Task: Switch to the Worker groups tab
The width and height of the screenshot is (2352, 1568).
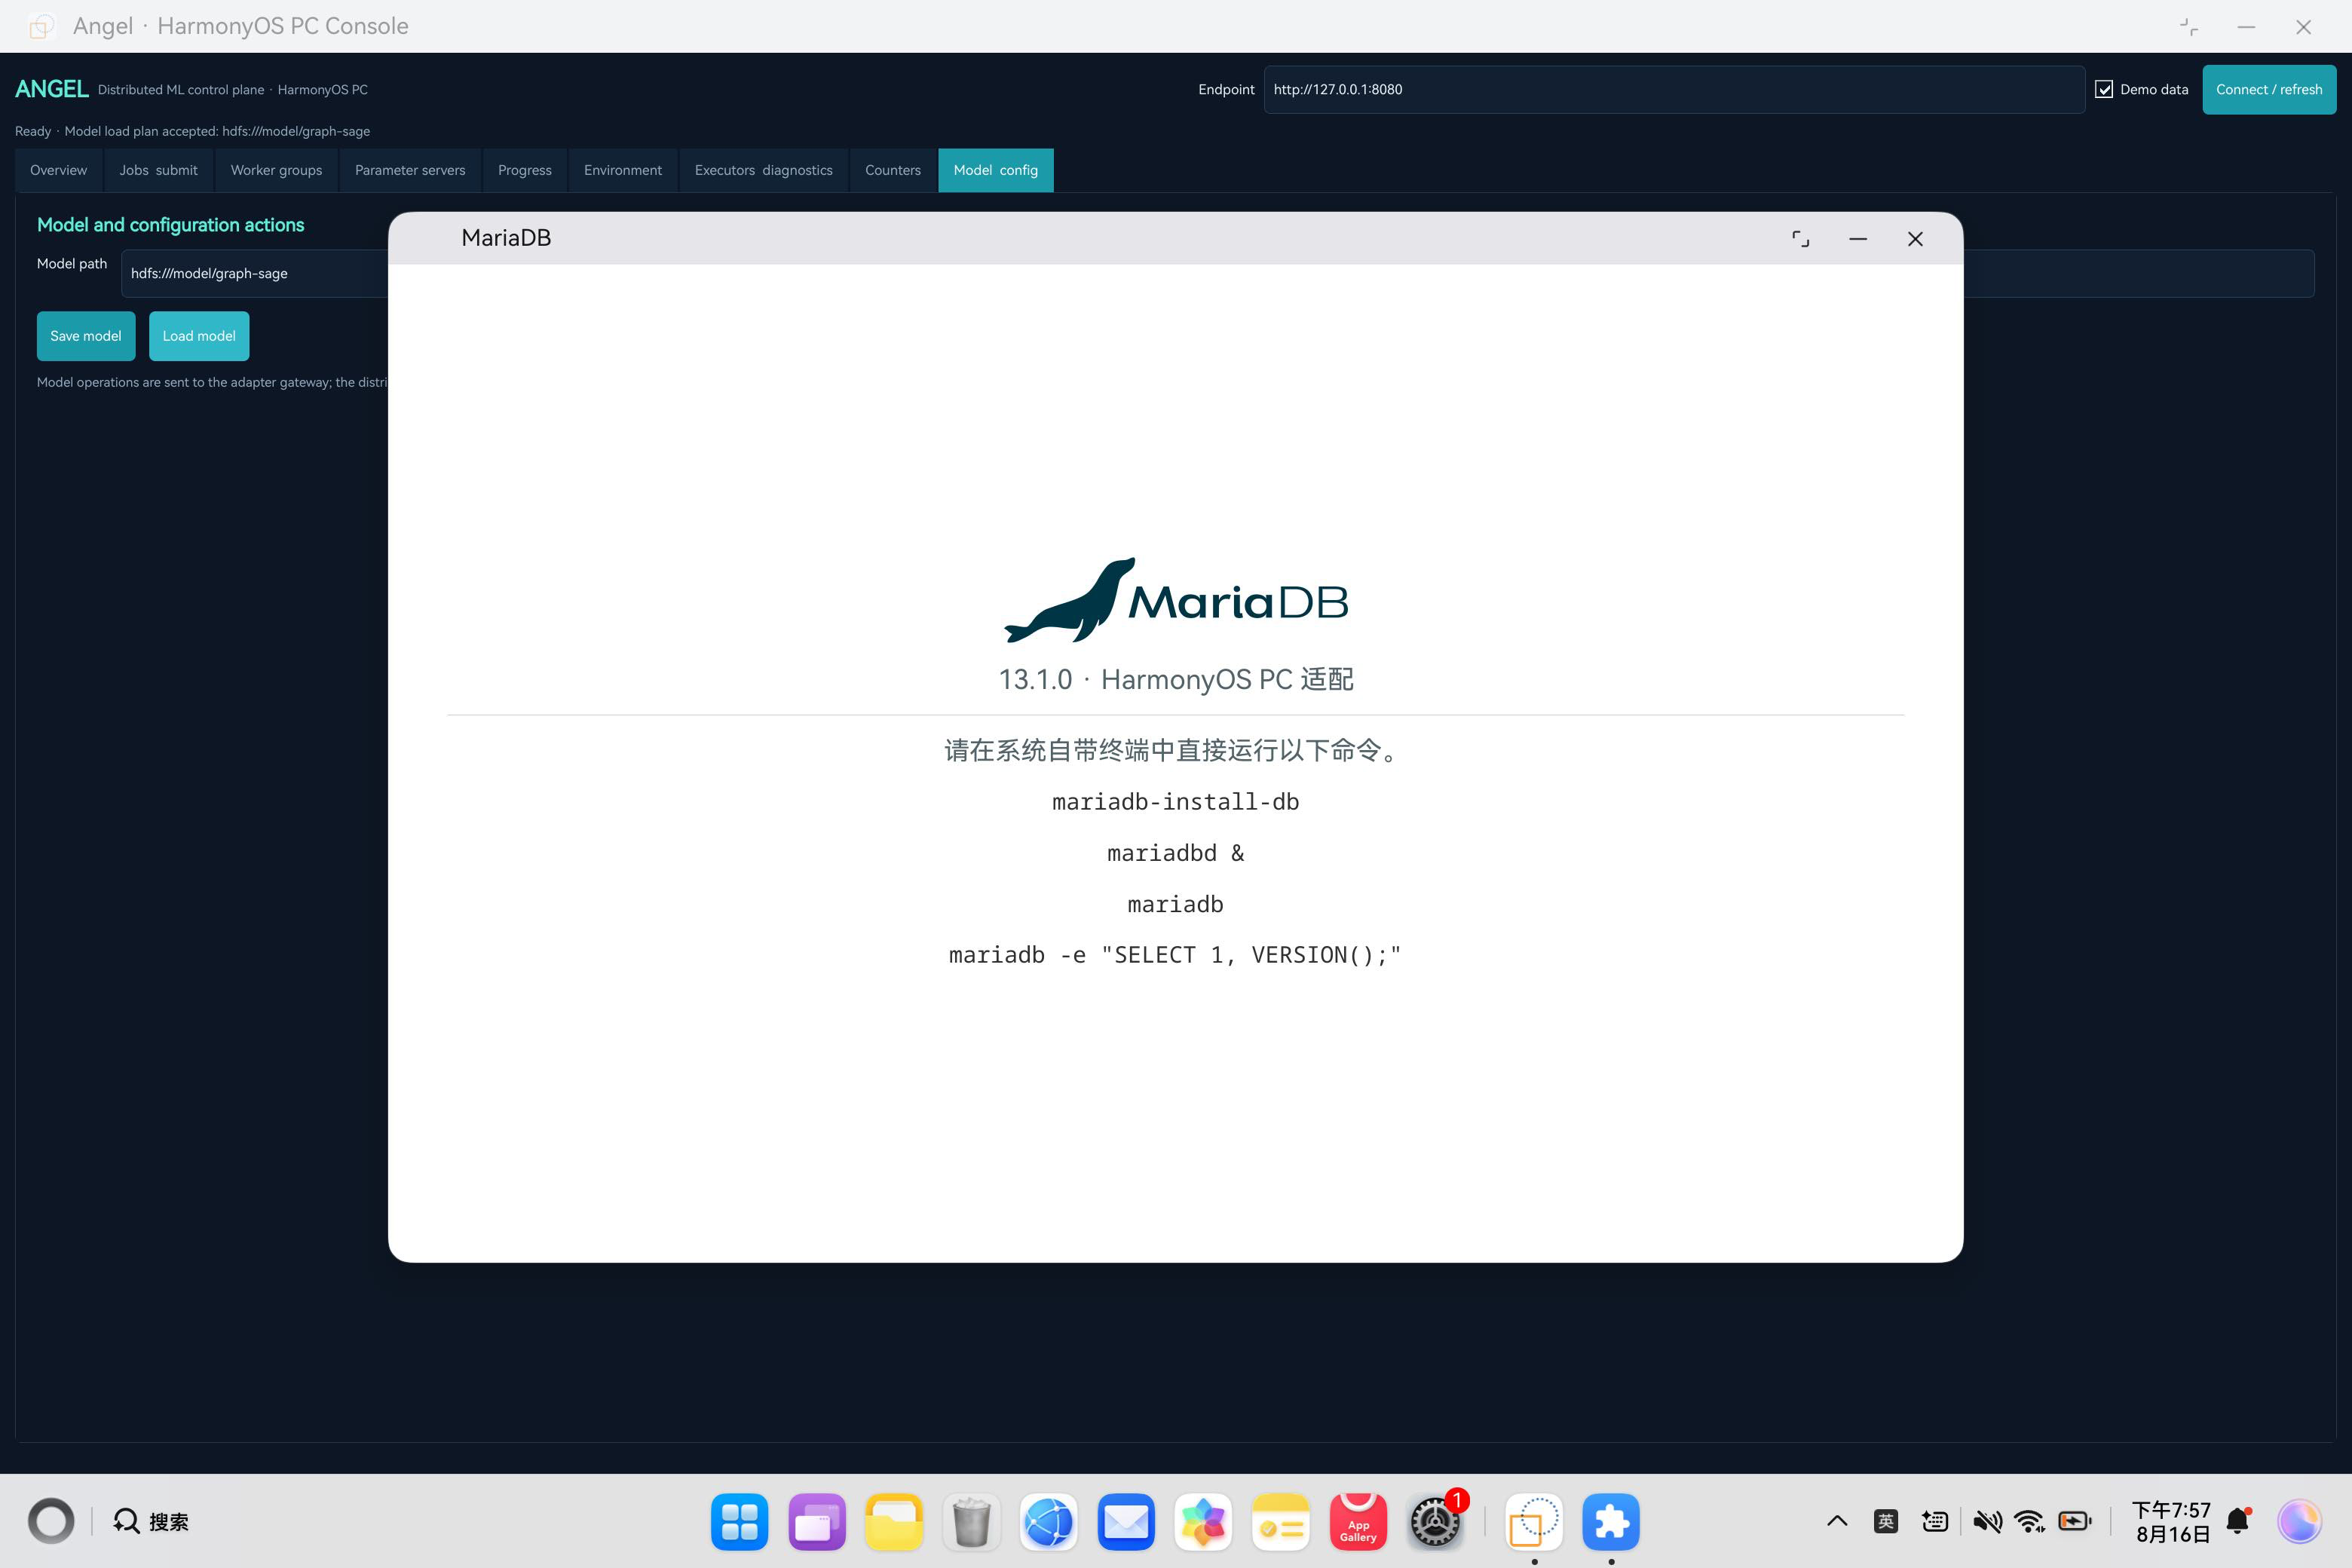Action: coord(276,170)
